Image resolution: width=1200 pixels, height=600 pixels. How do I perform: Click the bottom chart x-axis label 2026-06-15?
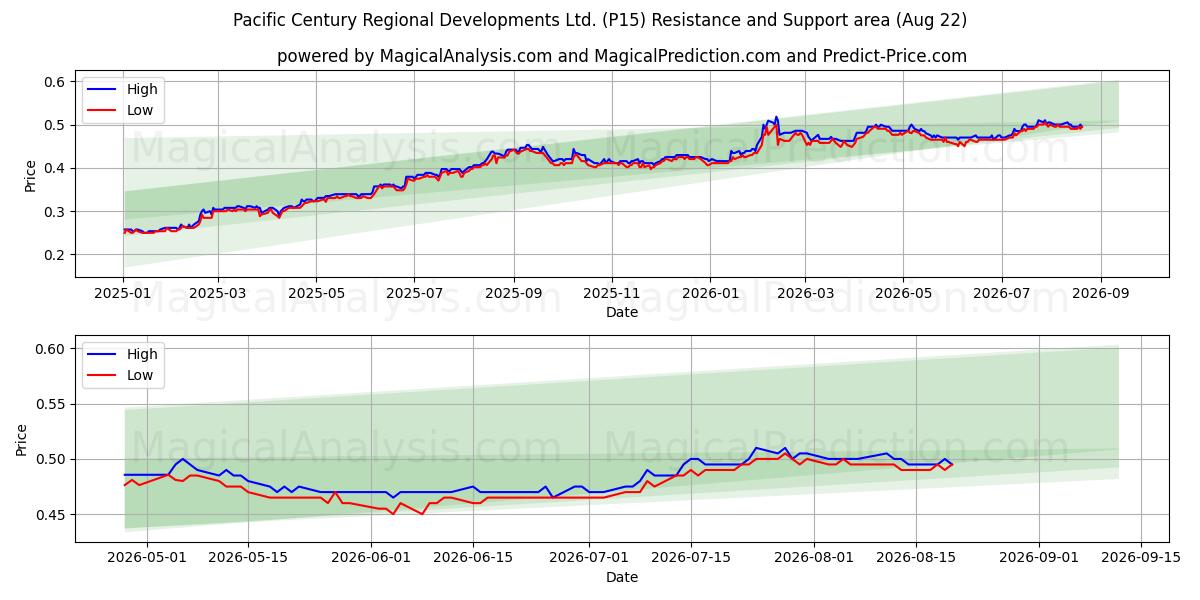click(x=473, y=560)
